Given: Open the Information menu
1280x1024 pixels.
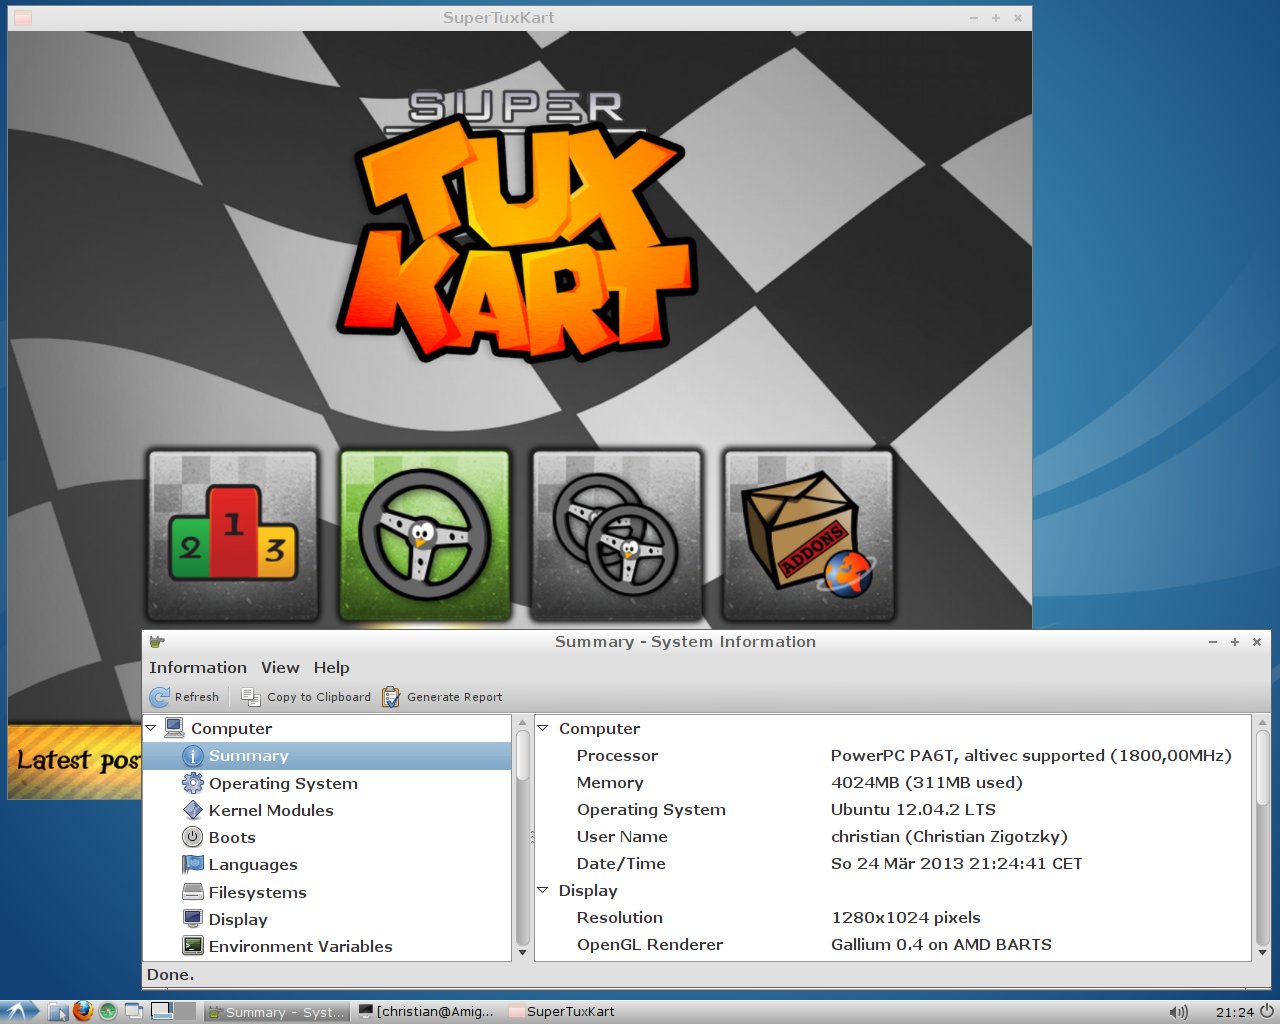Looking at the screenshot, I should click(198, 668).
